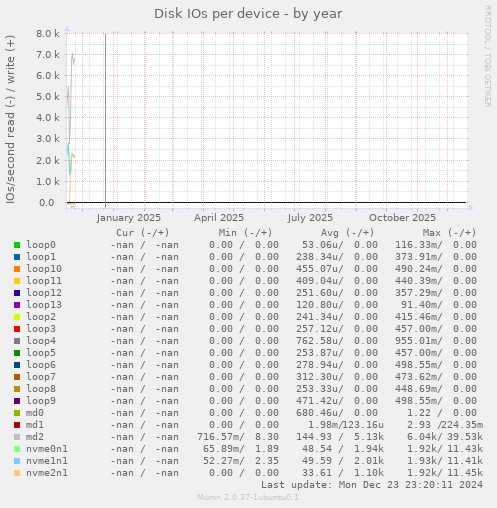Image resolution: width=497 pixels, height=508 pixels.
Task: Click the 'loop1' legend label
Action: pos(41,257)
